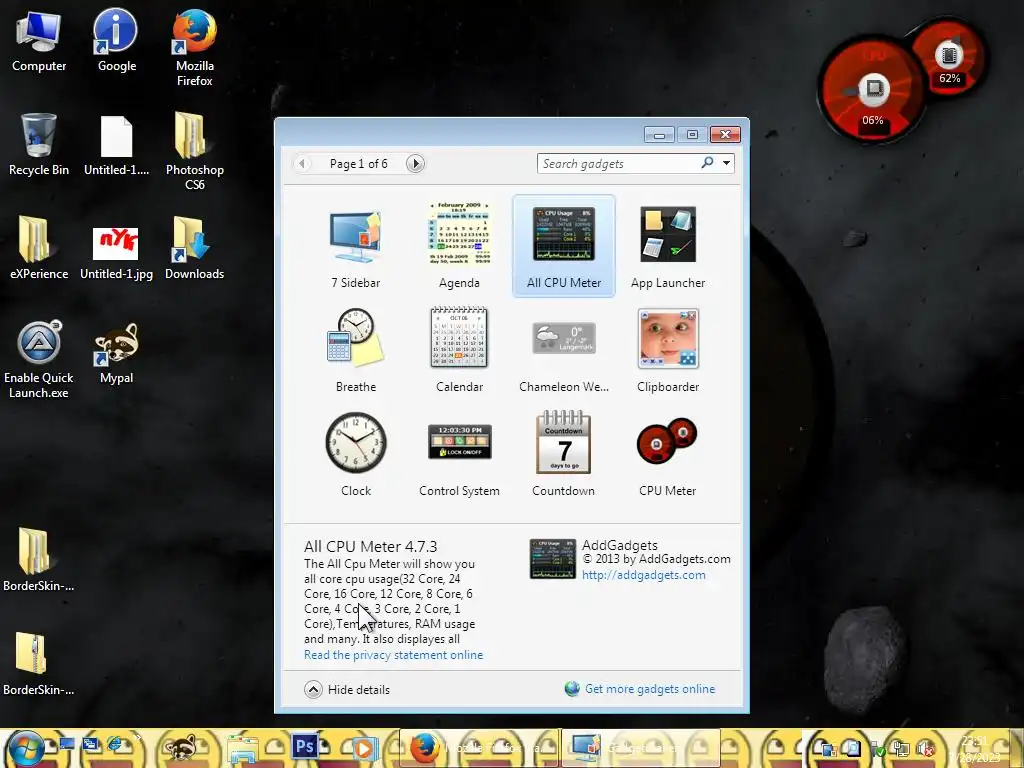Open the Windows Start menu orb

click(x=25, y=748)
